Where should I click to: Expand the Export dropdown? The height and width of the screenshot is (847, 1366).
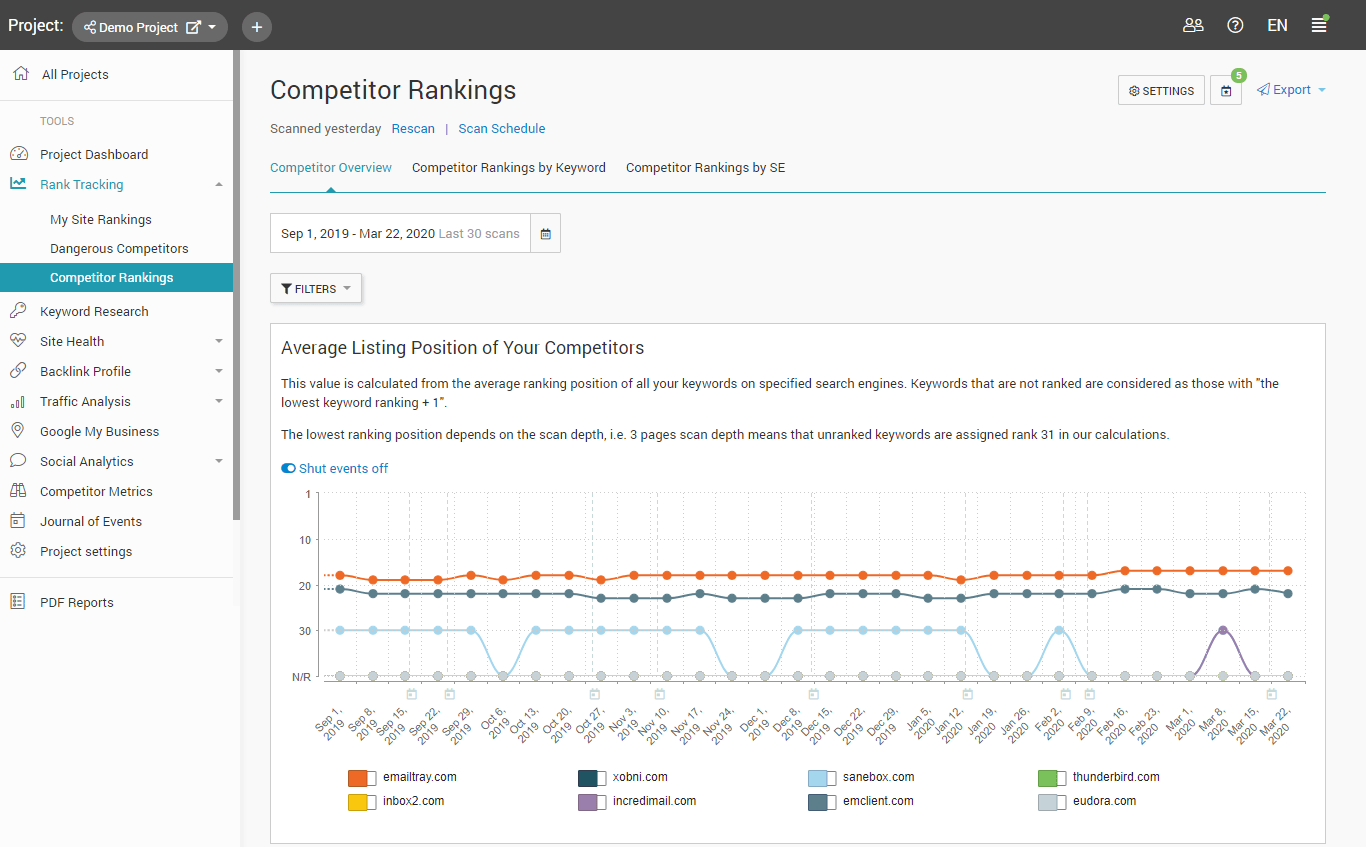pyautogui.click(x=1291, y=90)
